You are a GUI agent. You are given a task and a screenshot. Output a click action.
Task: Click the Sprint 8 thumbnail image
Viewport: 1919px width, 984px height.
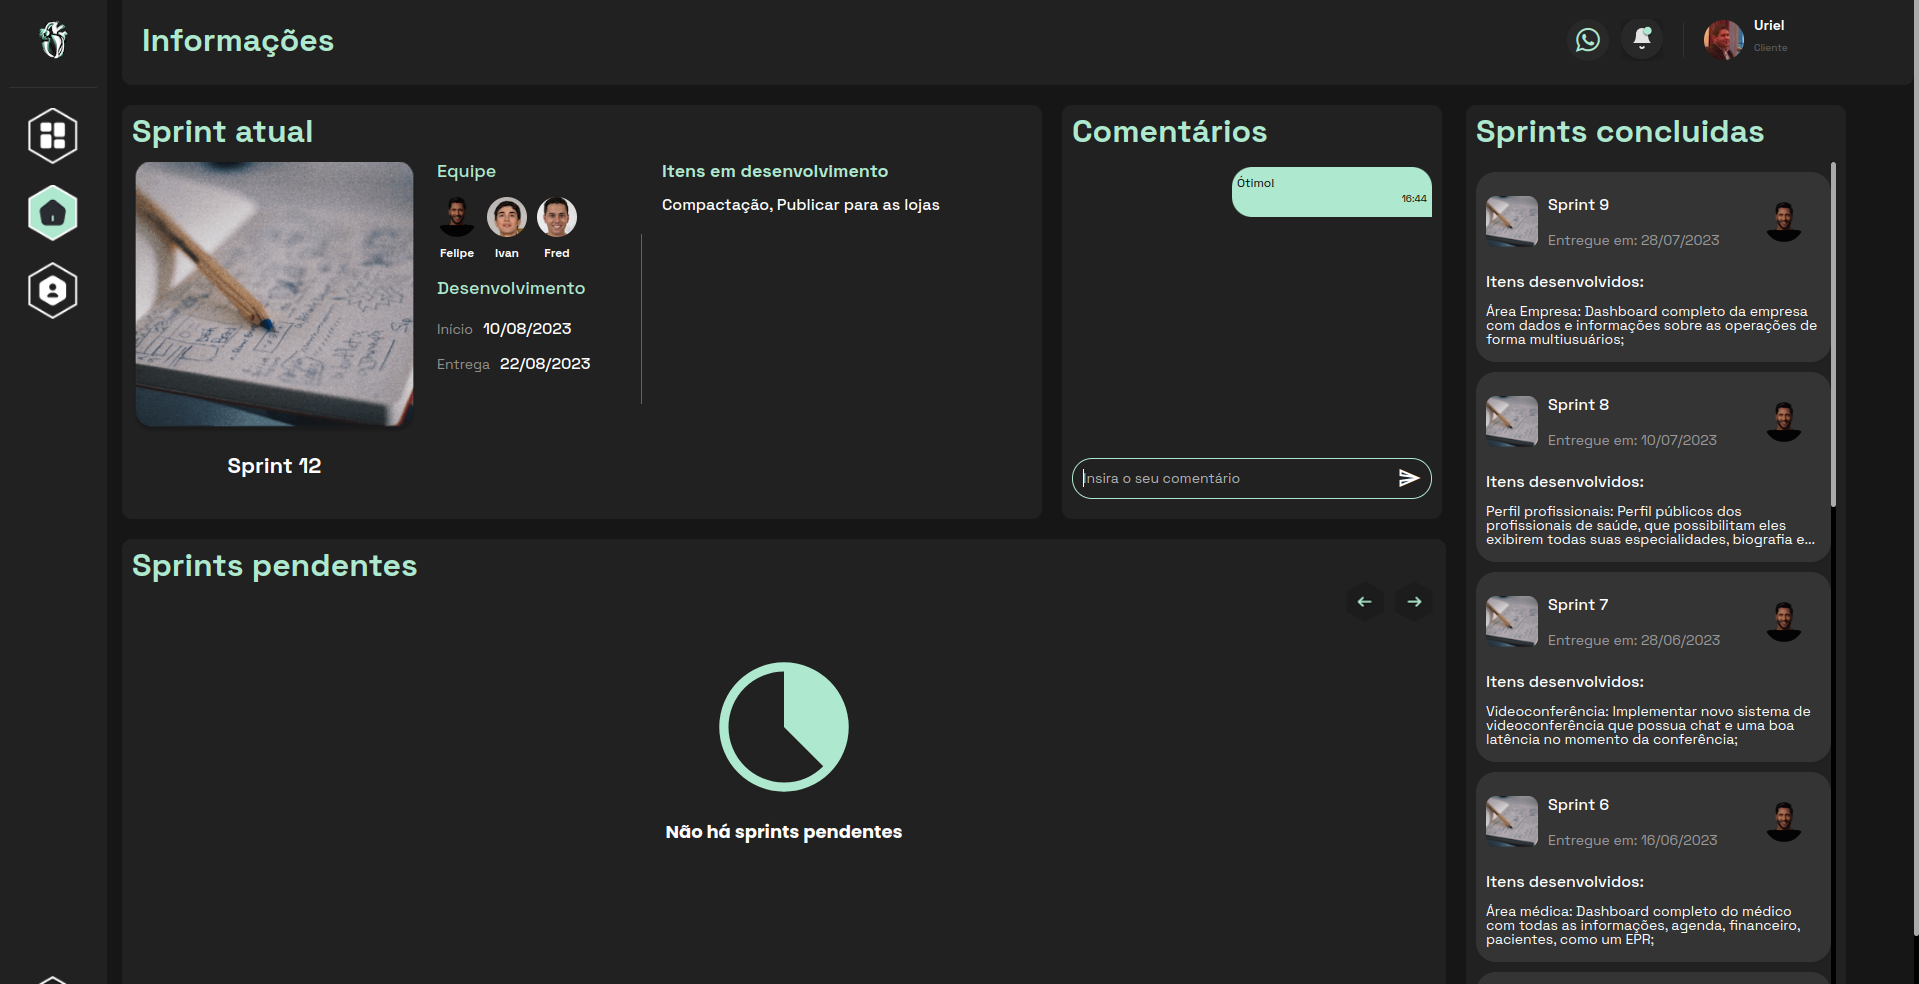1512,421
